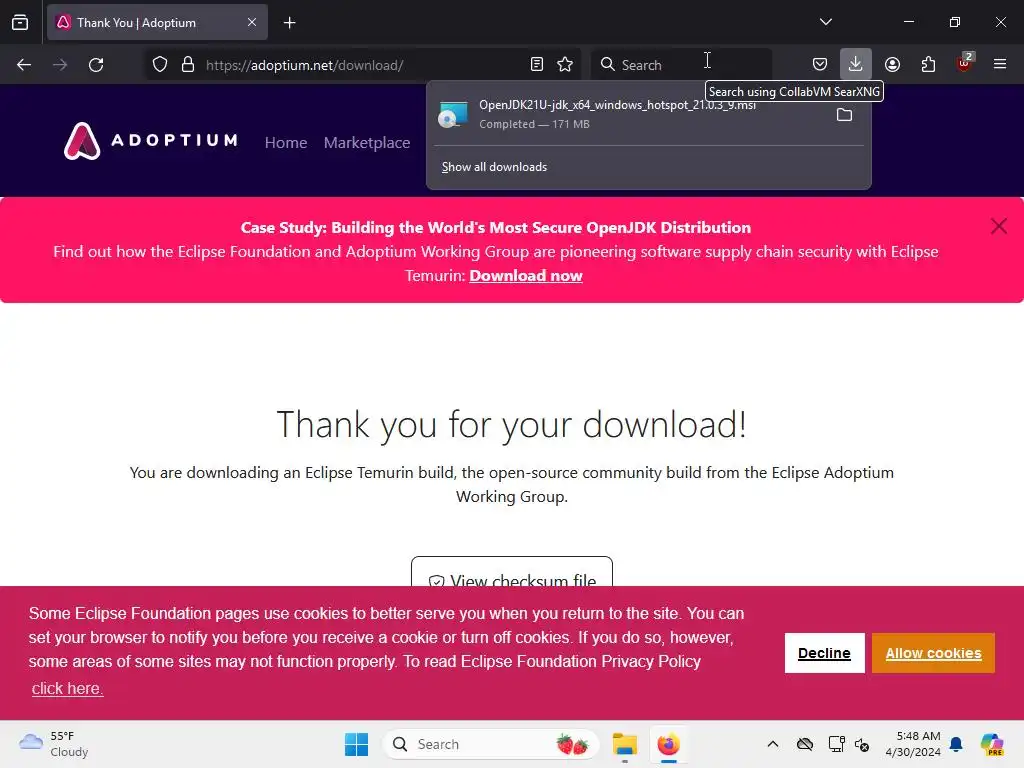Open Windows weather widget
This screenshot has height=768, width=1024.
point(54,744)
